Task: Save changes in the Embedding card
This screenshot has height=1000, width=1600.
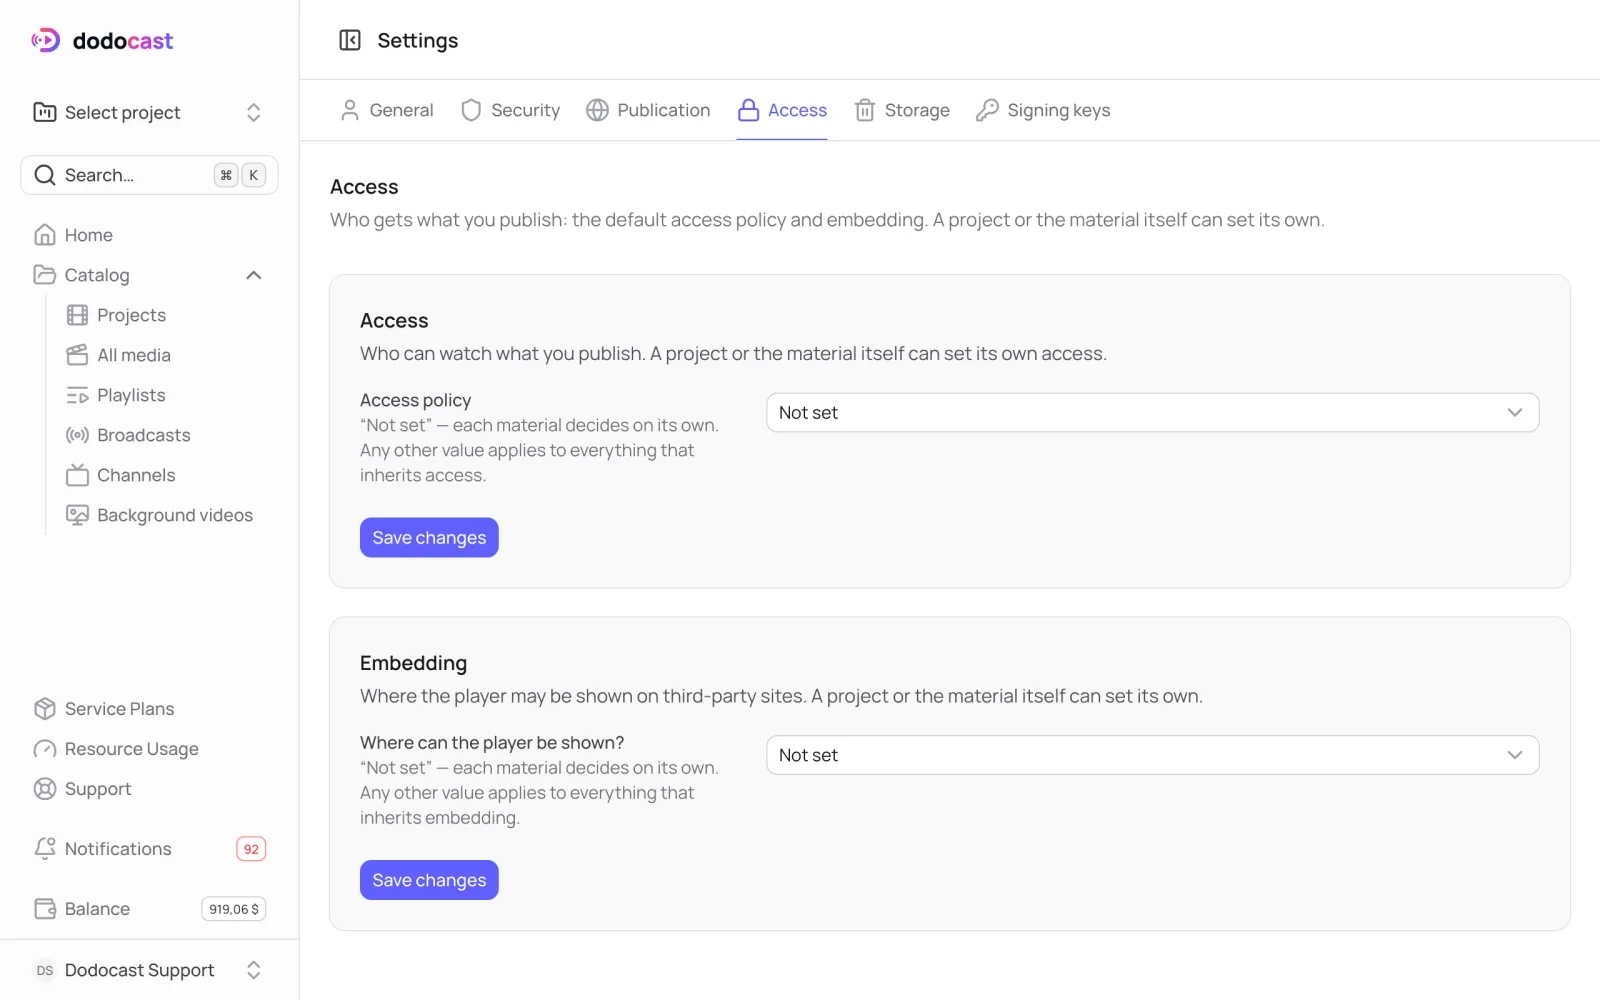Action: pos(429,880)
